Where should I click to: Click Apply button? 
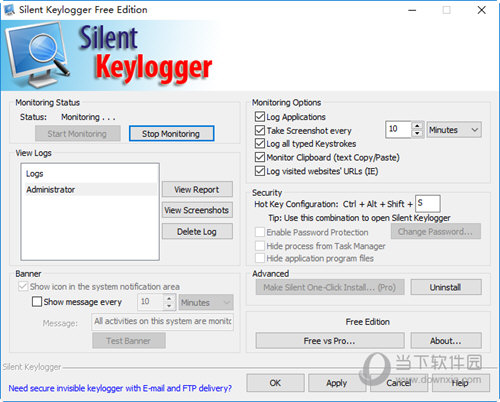337,383
